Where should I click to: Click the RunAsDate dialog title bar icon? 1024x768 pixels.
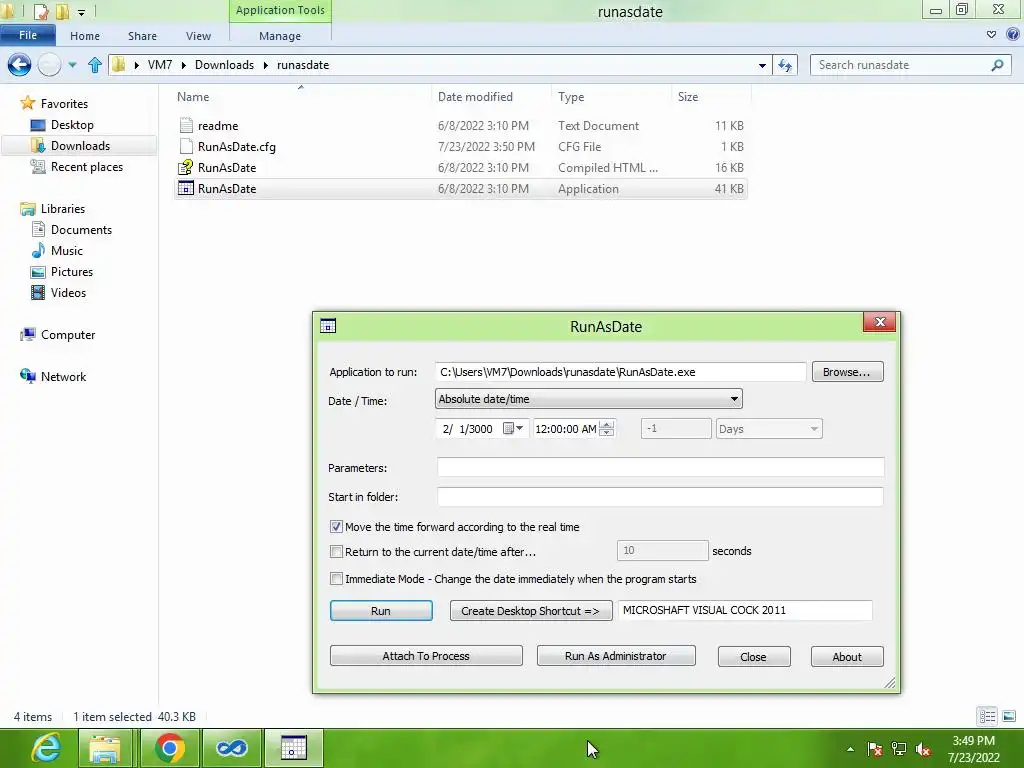(x=328, y=326)
